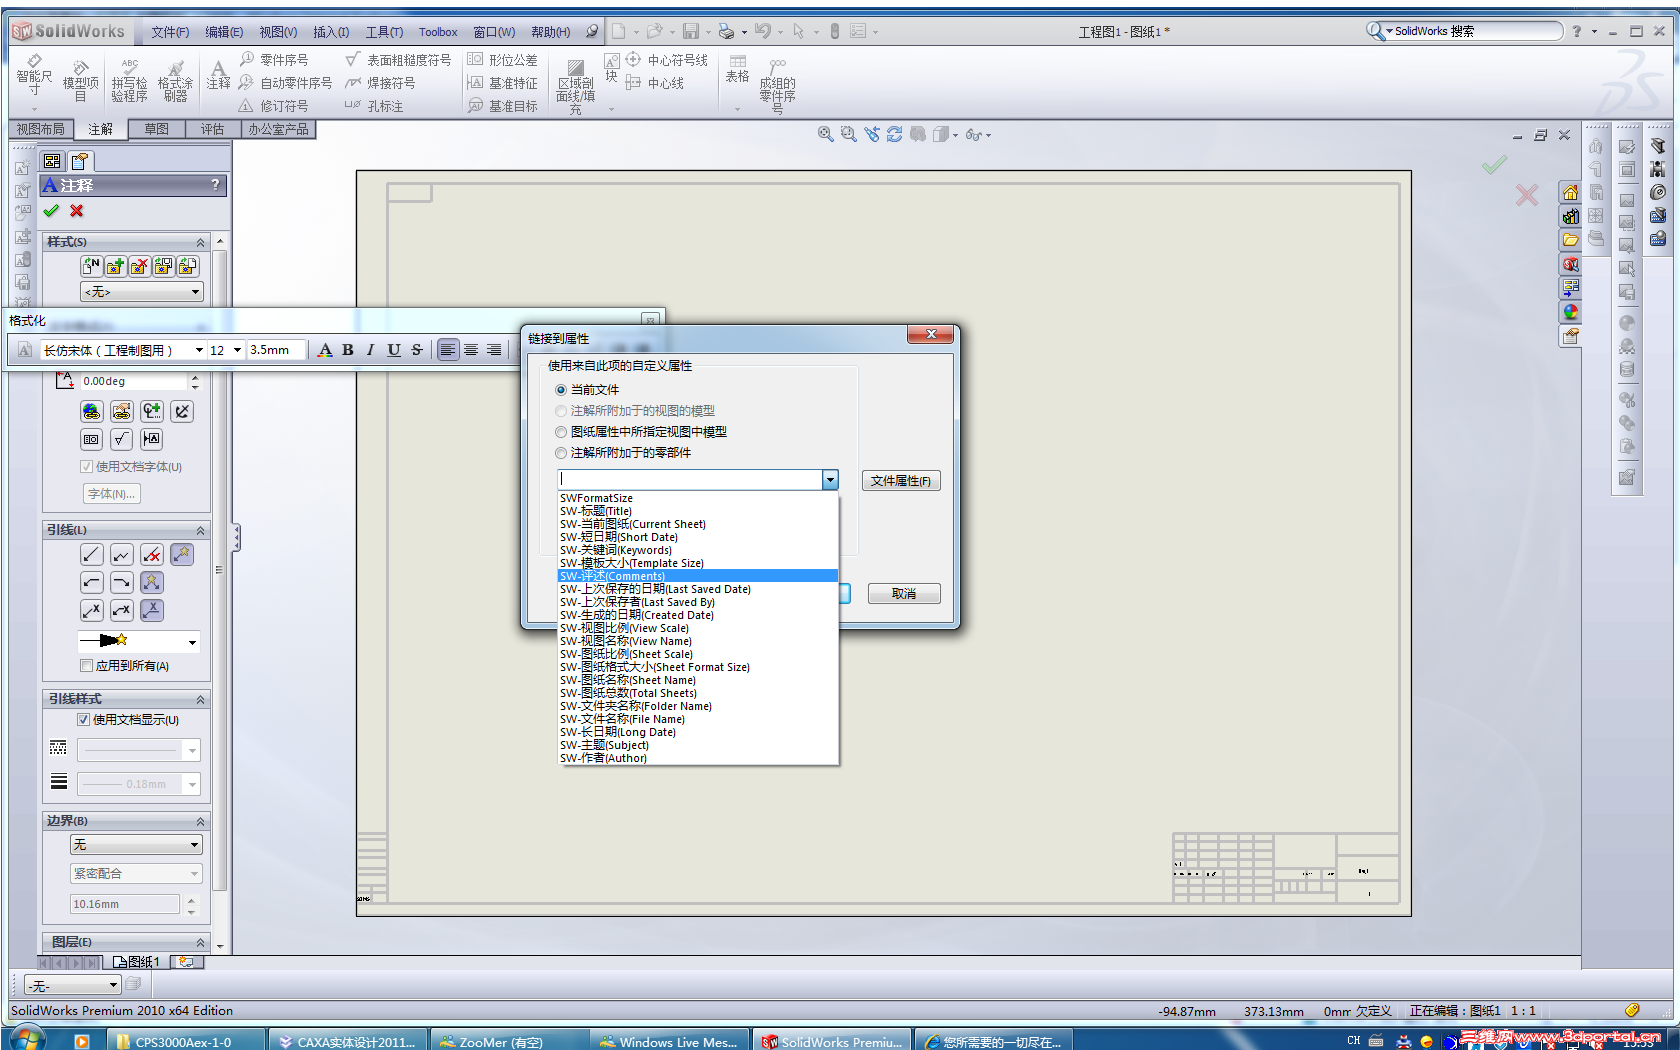Viewport: 1680px width, 1050px height.
Task: Open the font name dropdown
Action: [199, 350]
